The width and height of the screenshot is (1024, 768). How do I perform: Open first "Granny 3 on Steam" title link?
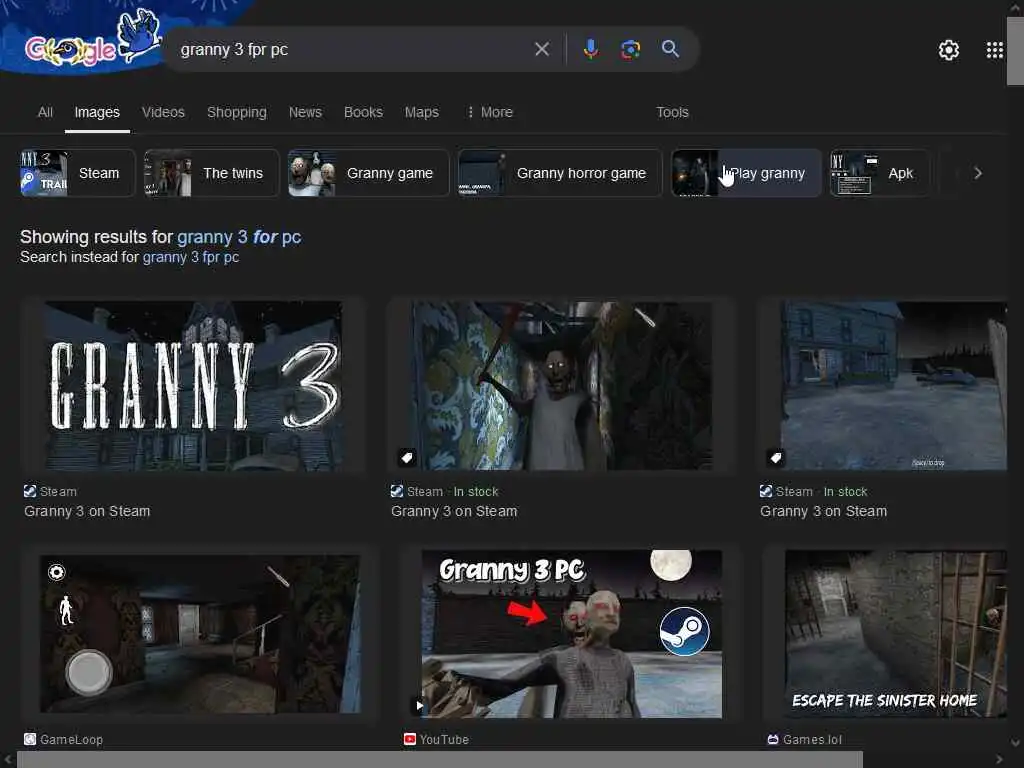click(87, 511)
